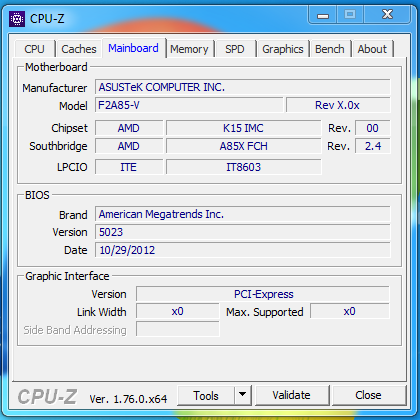Screen dimensions: 420x420
Task: Go to the Bench tab
Action: [330, 49]
